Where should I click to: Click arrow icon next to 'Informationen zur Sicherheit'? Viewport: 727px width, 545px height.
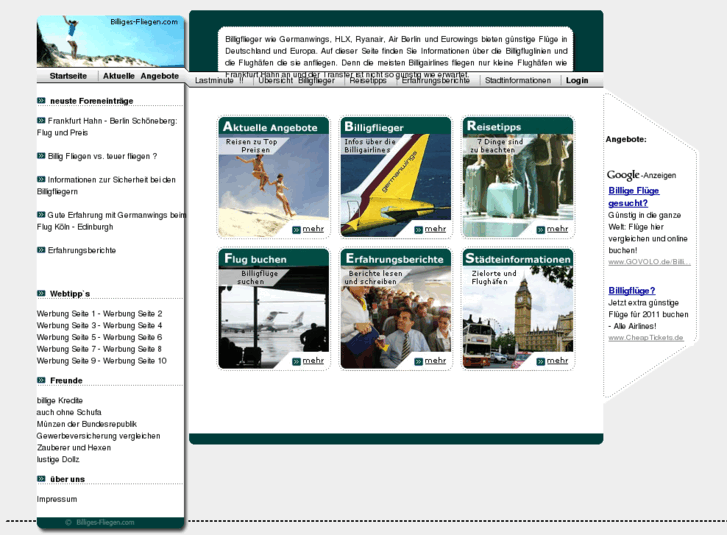pyautogui.click(x=41, y=179)
